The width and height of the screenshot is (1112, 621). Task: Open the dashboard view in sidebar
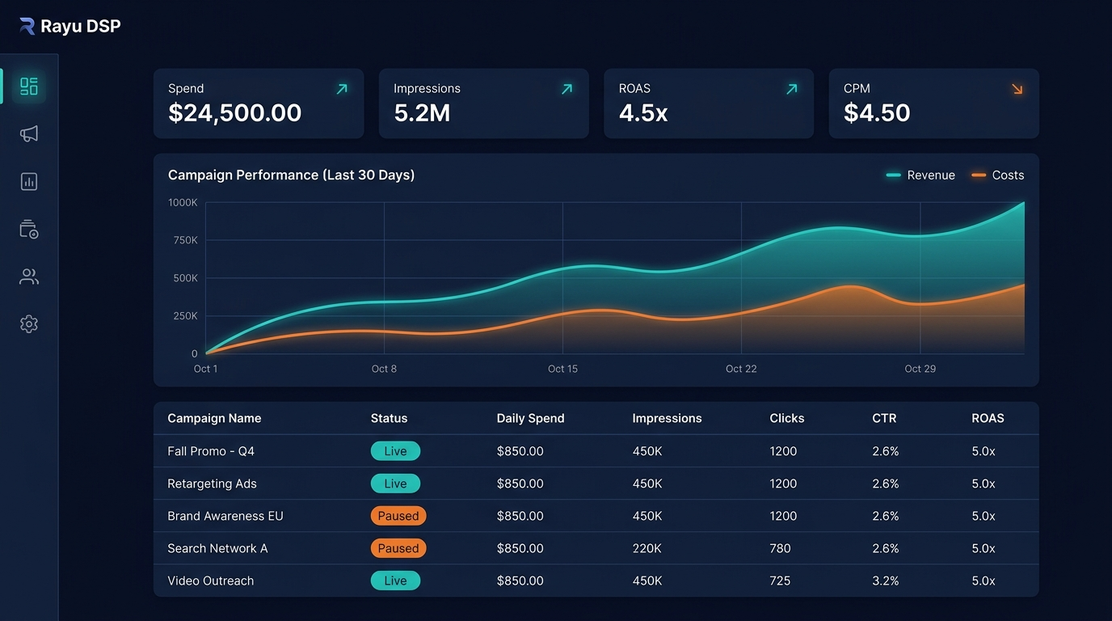point(29,86)
